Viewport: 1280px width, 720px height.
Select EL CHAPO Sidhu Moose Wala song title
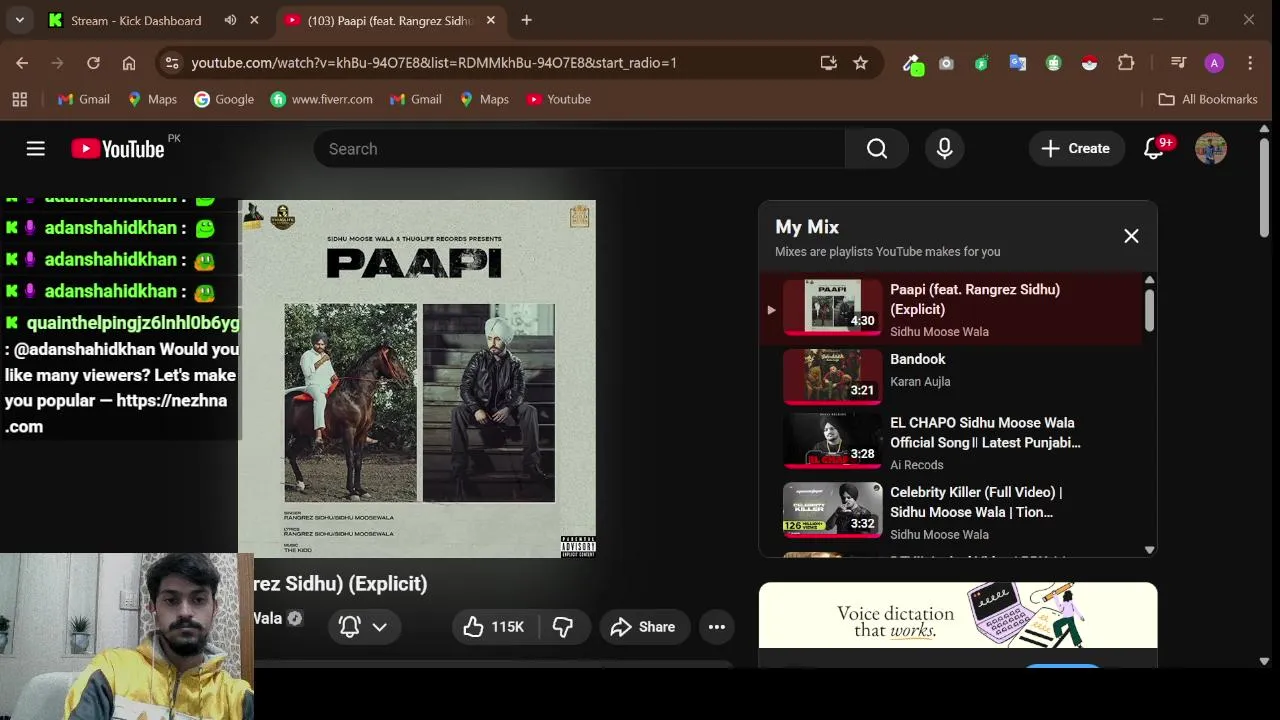984,432
